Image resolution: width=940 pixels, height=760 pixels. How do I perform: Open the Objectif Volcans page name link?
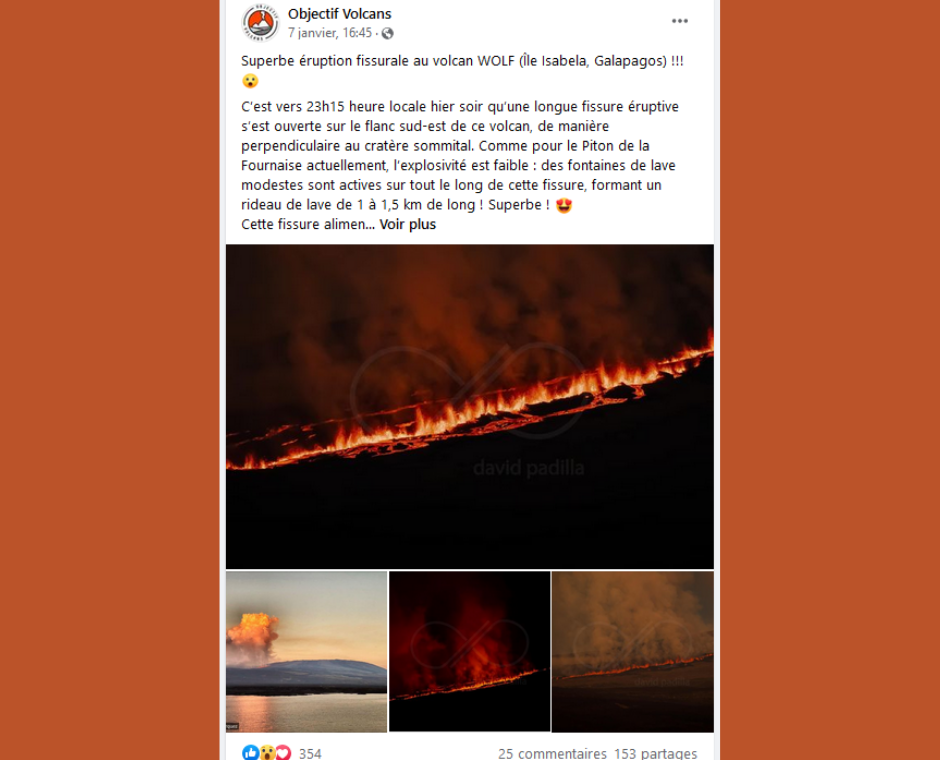point(339,14)
